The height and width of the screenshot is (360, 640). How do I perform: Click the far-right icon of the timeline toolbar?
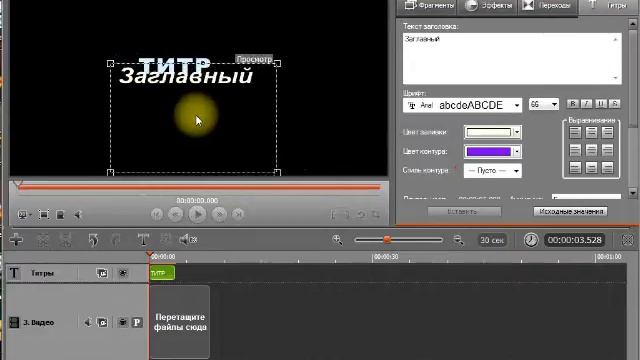click(x=628, y=240)
